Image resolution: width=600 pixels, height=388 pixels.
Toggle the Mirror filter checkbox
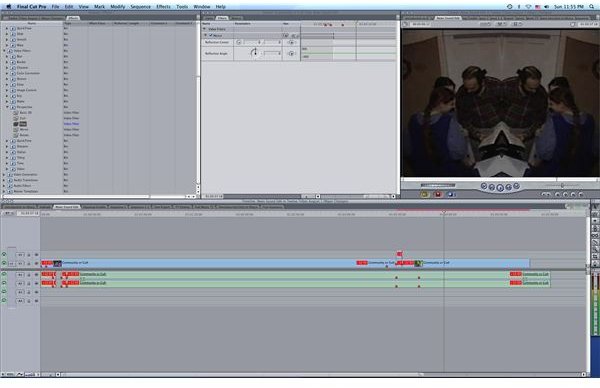(210, 35)
